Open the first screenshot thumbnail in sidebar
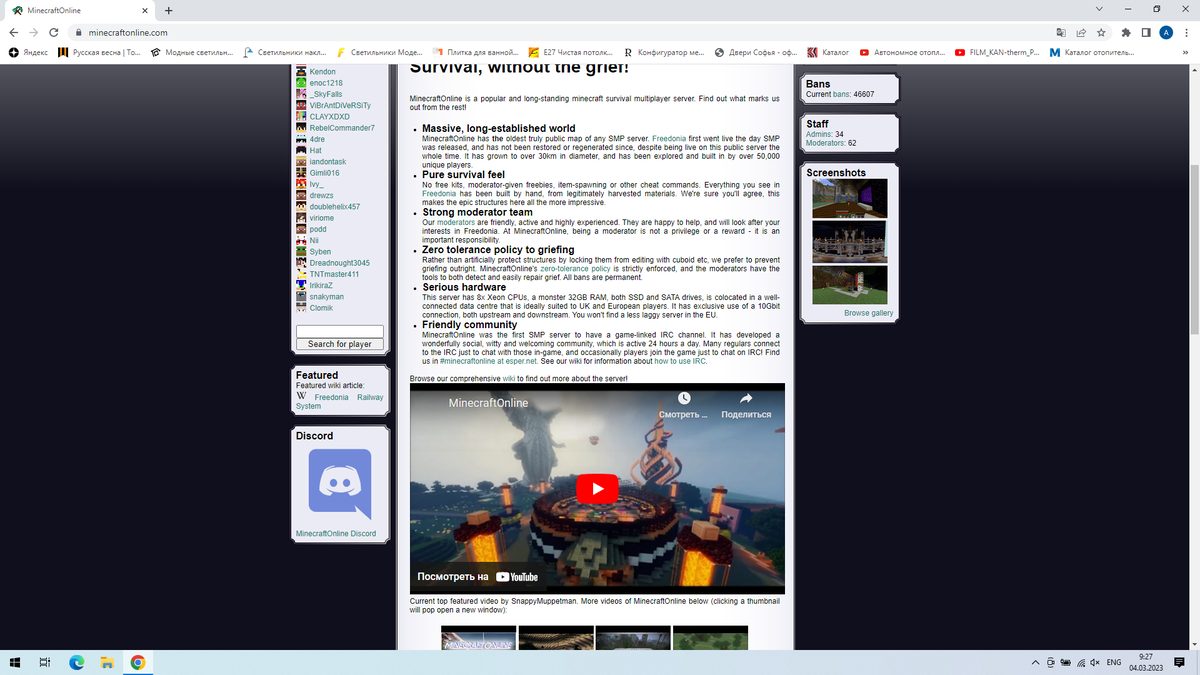 pos(849,198)
